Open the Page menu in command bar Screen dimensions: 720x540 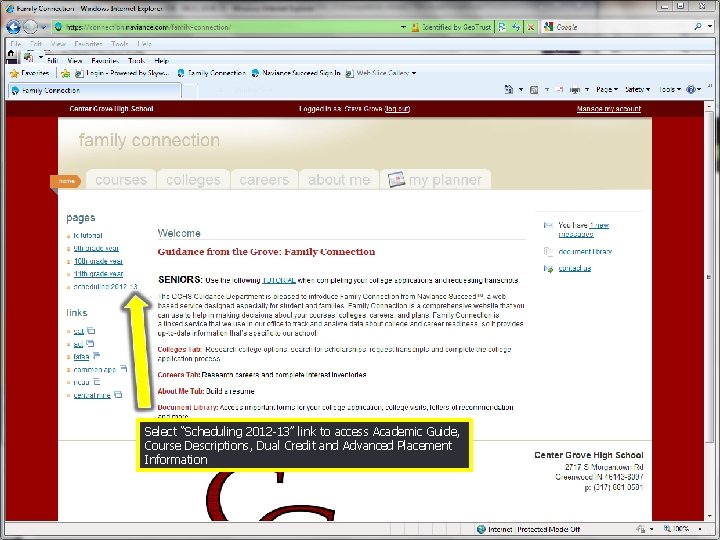pyautogui.click(x=607, y=90)
